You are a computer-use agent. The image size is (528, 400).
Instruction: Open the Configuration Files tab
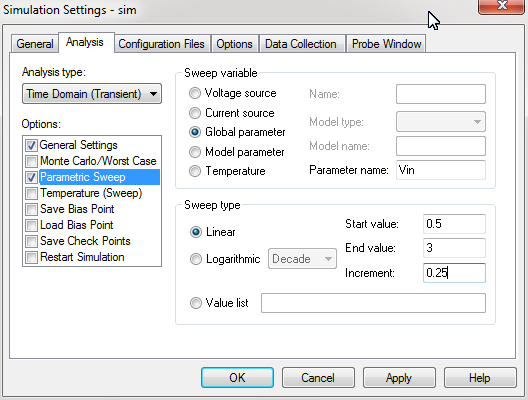click(161, 44)
